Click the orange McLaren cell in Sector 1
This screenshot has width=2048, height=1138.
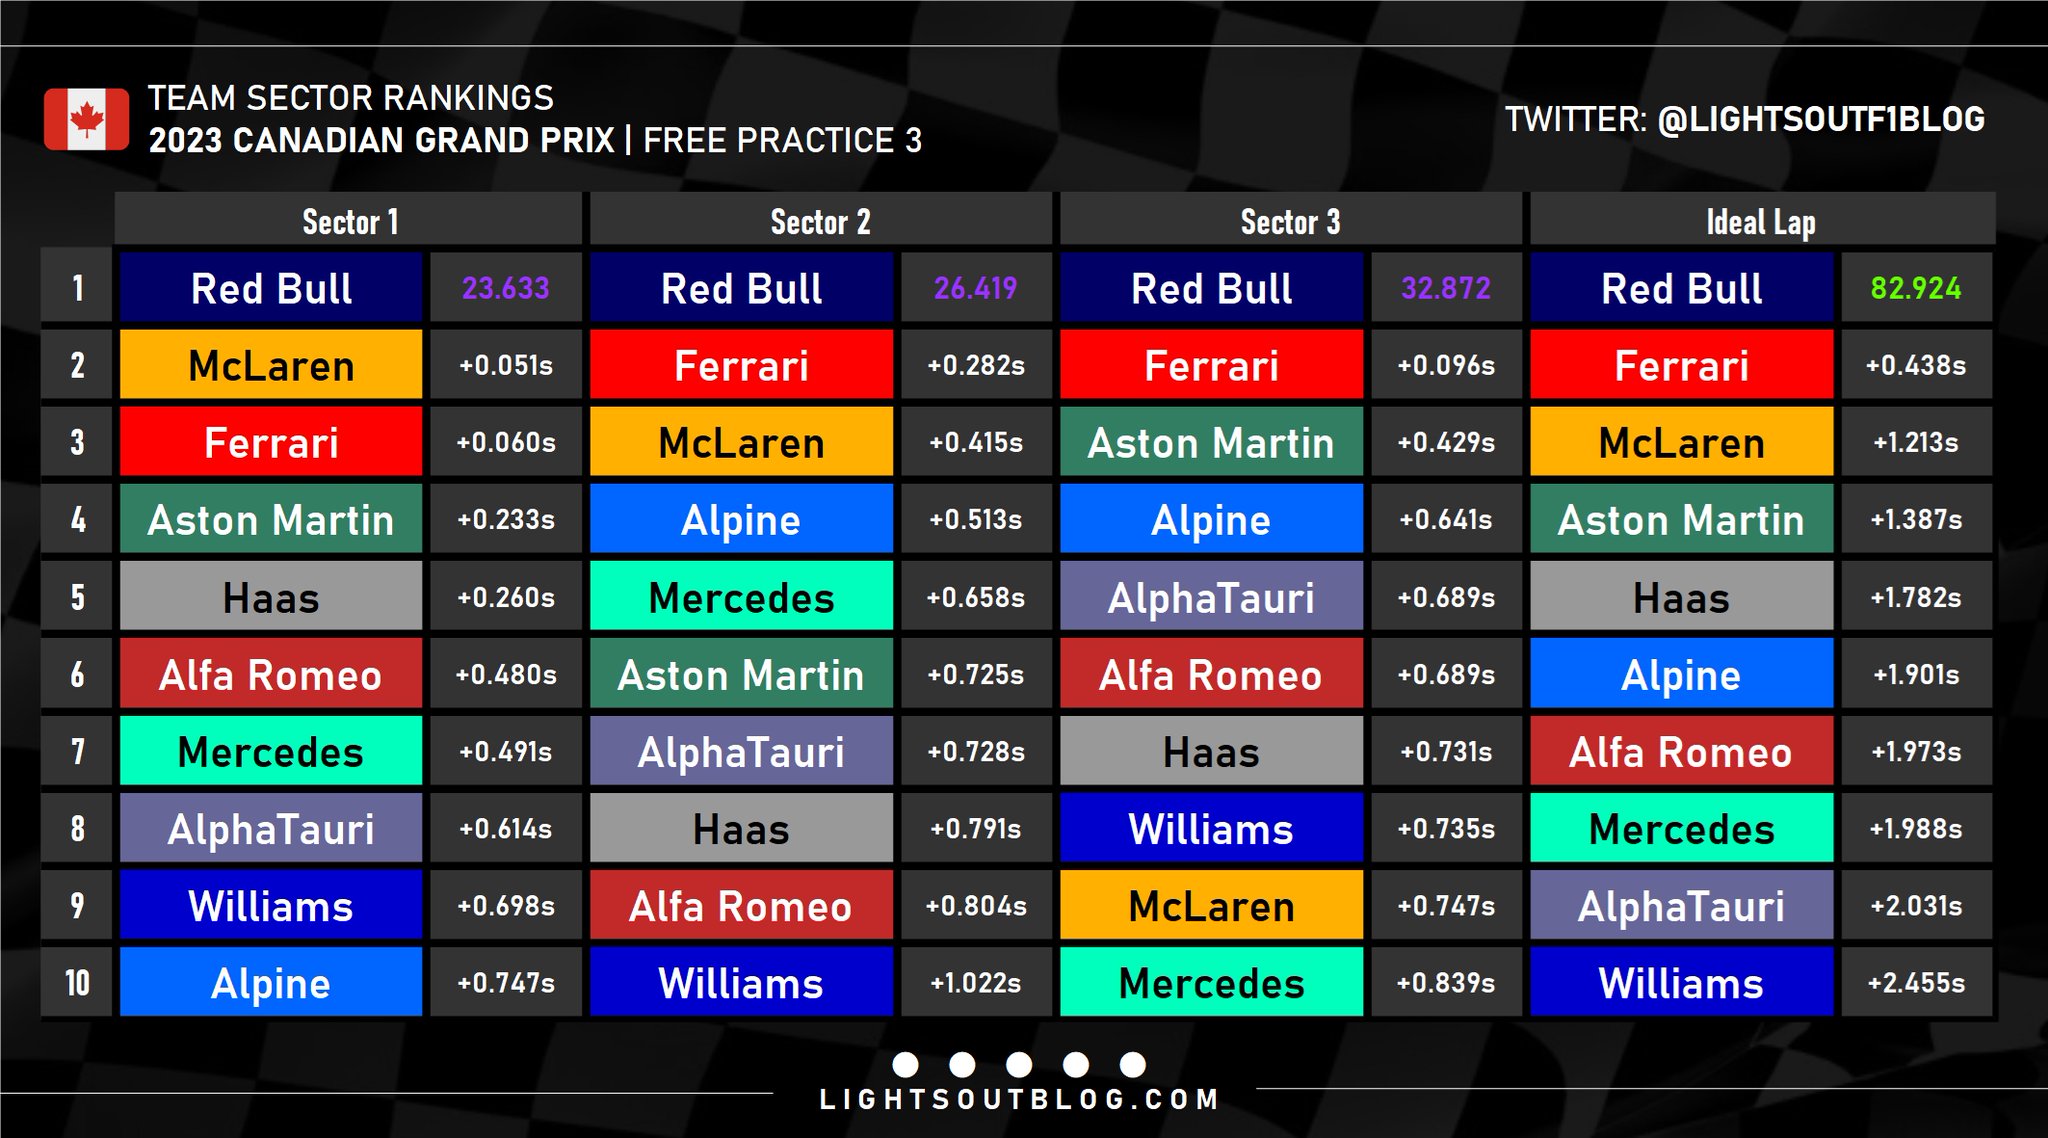(x=271, y=365)
